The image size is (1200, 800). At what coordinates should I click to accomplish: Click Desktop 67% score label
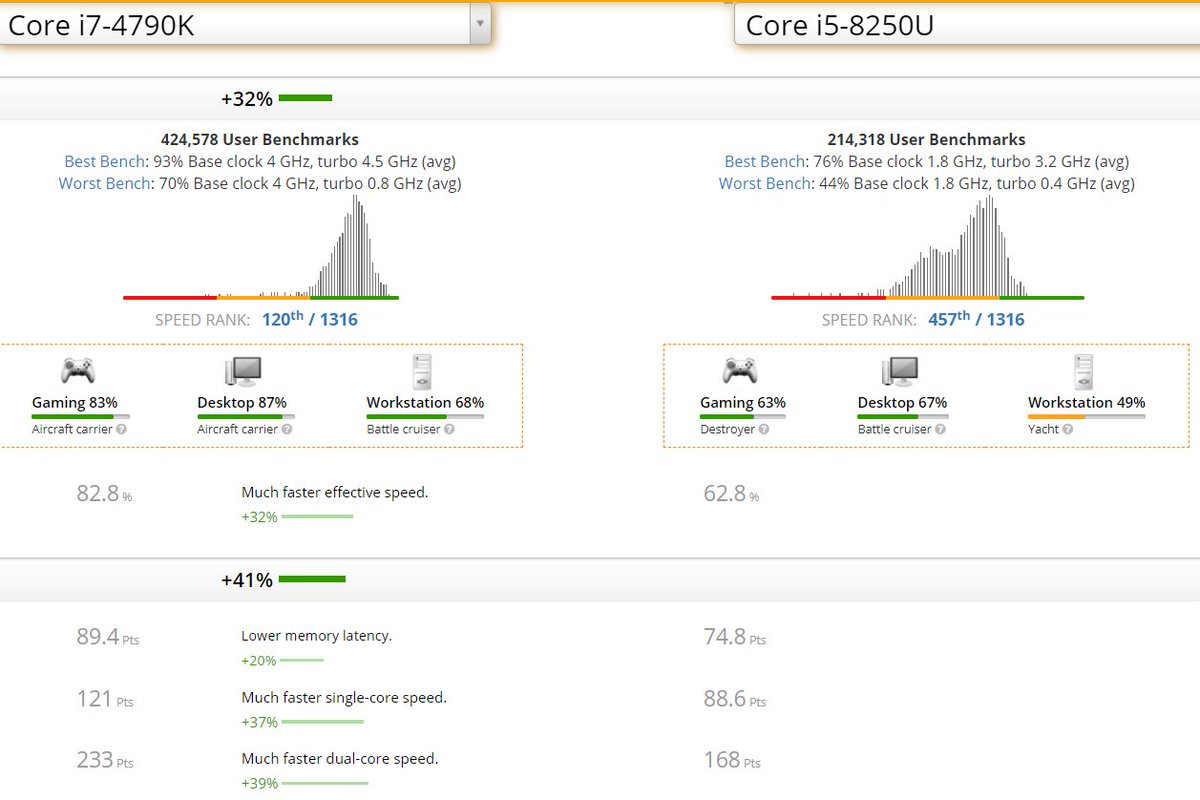point(902,403)
